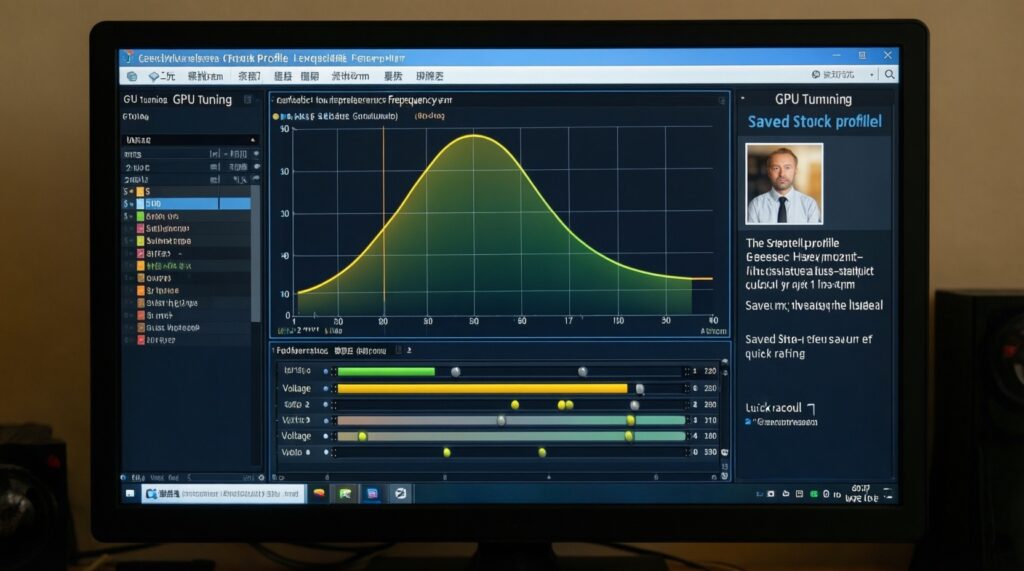Click the profile photo thumbnail
This screenshot has width=1024, height=571.
[784, 183]
